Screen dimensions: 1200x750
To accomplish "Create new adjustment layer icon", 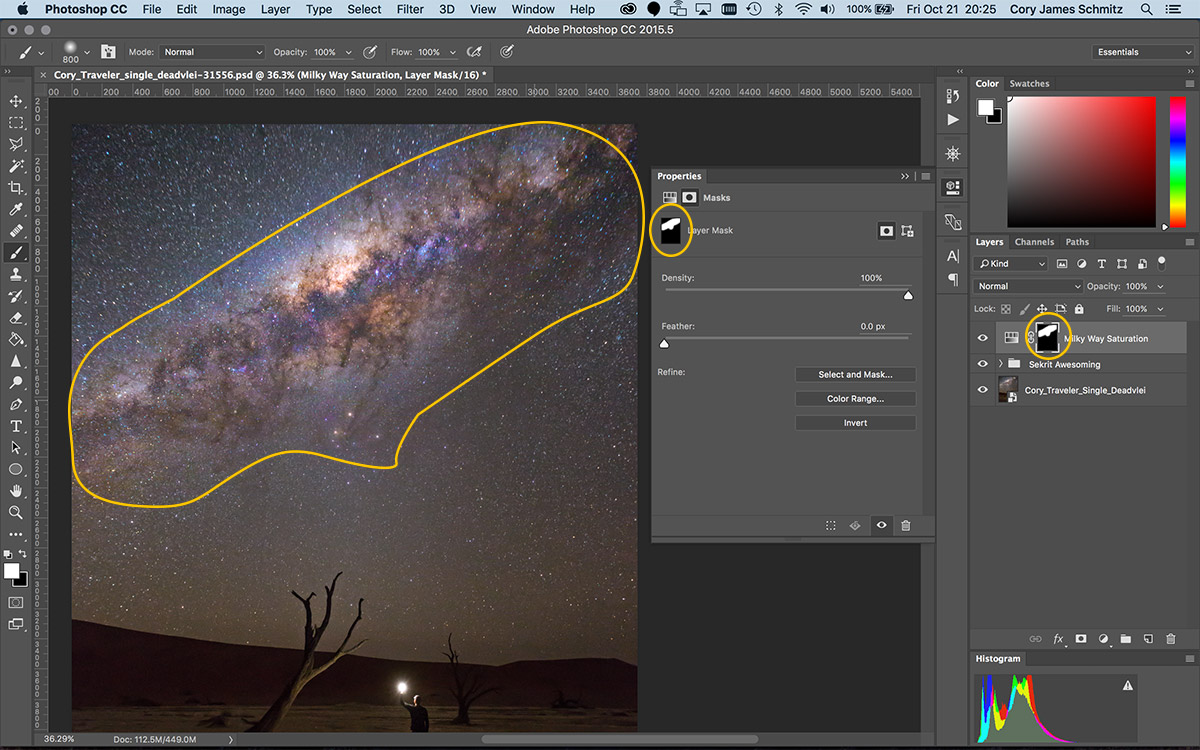I will click(1103, 639).
